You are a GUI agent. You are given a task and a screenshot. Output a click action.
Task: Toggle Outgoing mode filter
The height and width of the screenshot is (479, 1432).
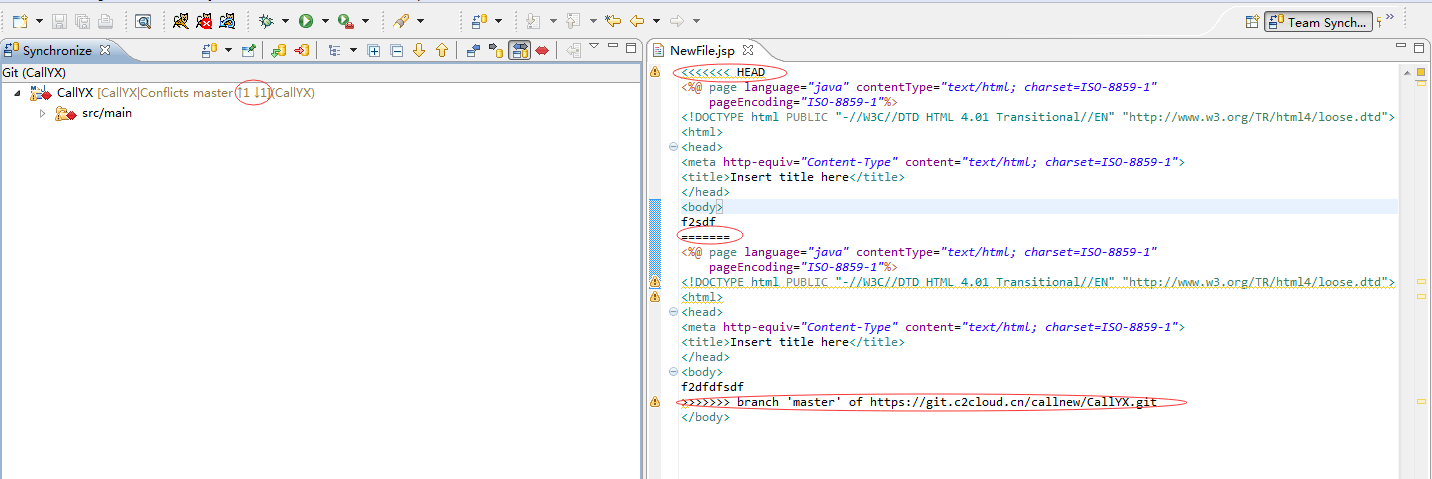click(497, 50)
